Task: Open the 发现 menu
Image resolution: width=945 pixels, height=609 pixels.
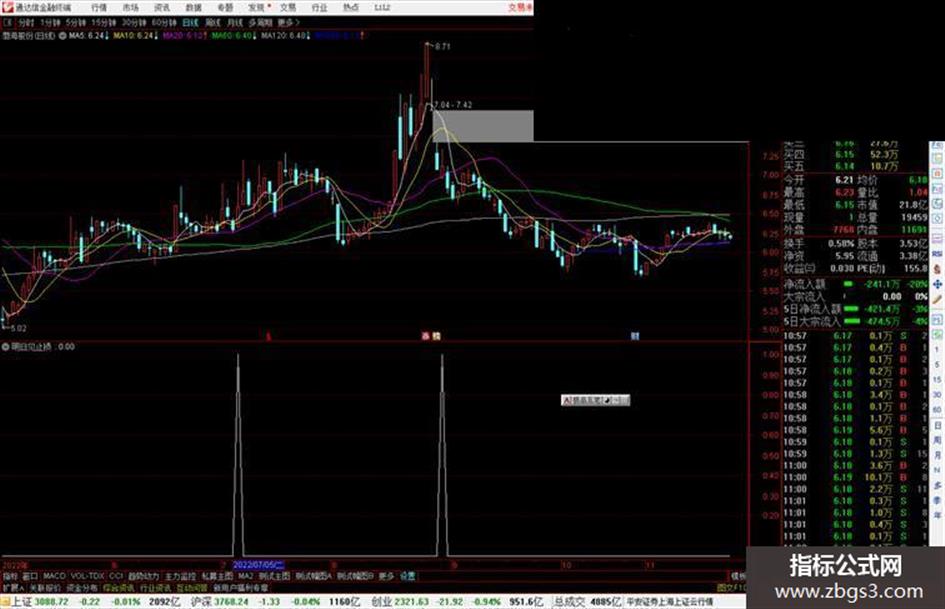Action: click(257, 7)
